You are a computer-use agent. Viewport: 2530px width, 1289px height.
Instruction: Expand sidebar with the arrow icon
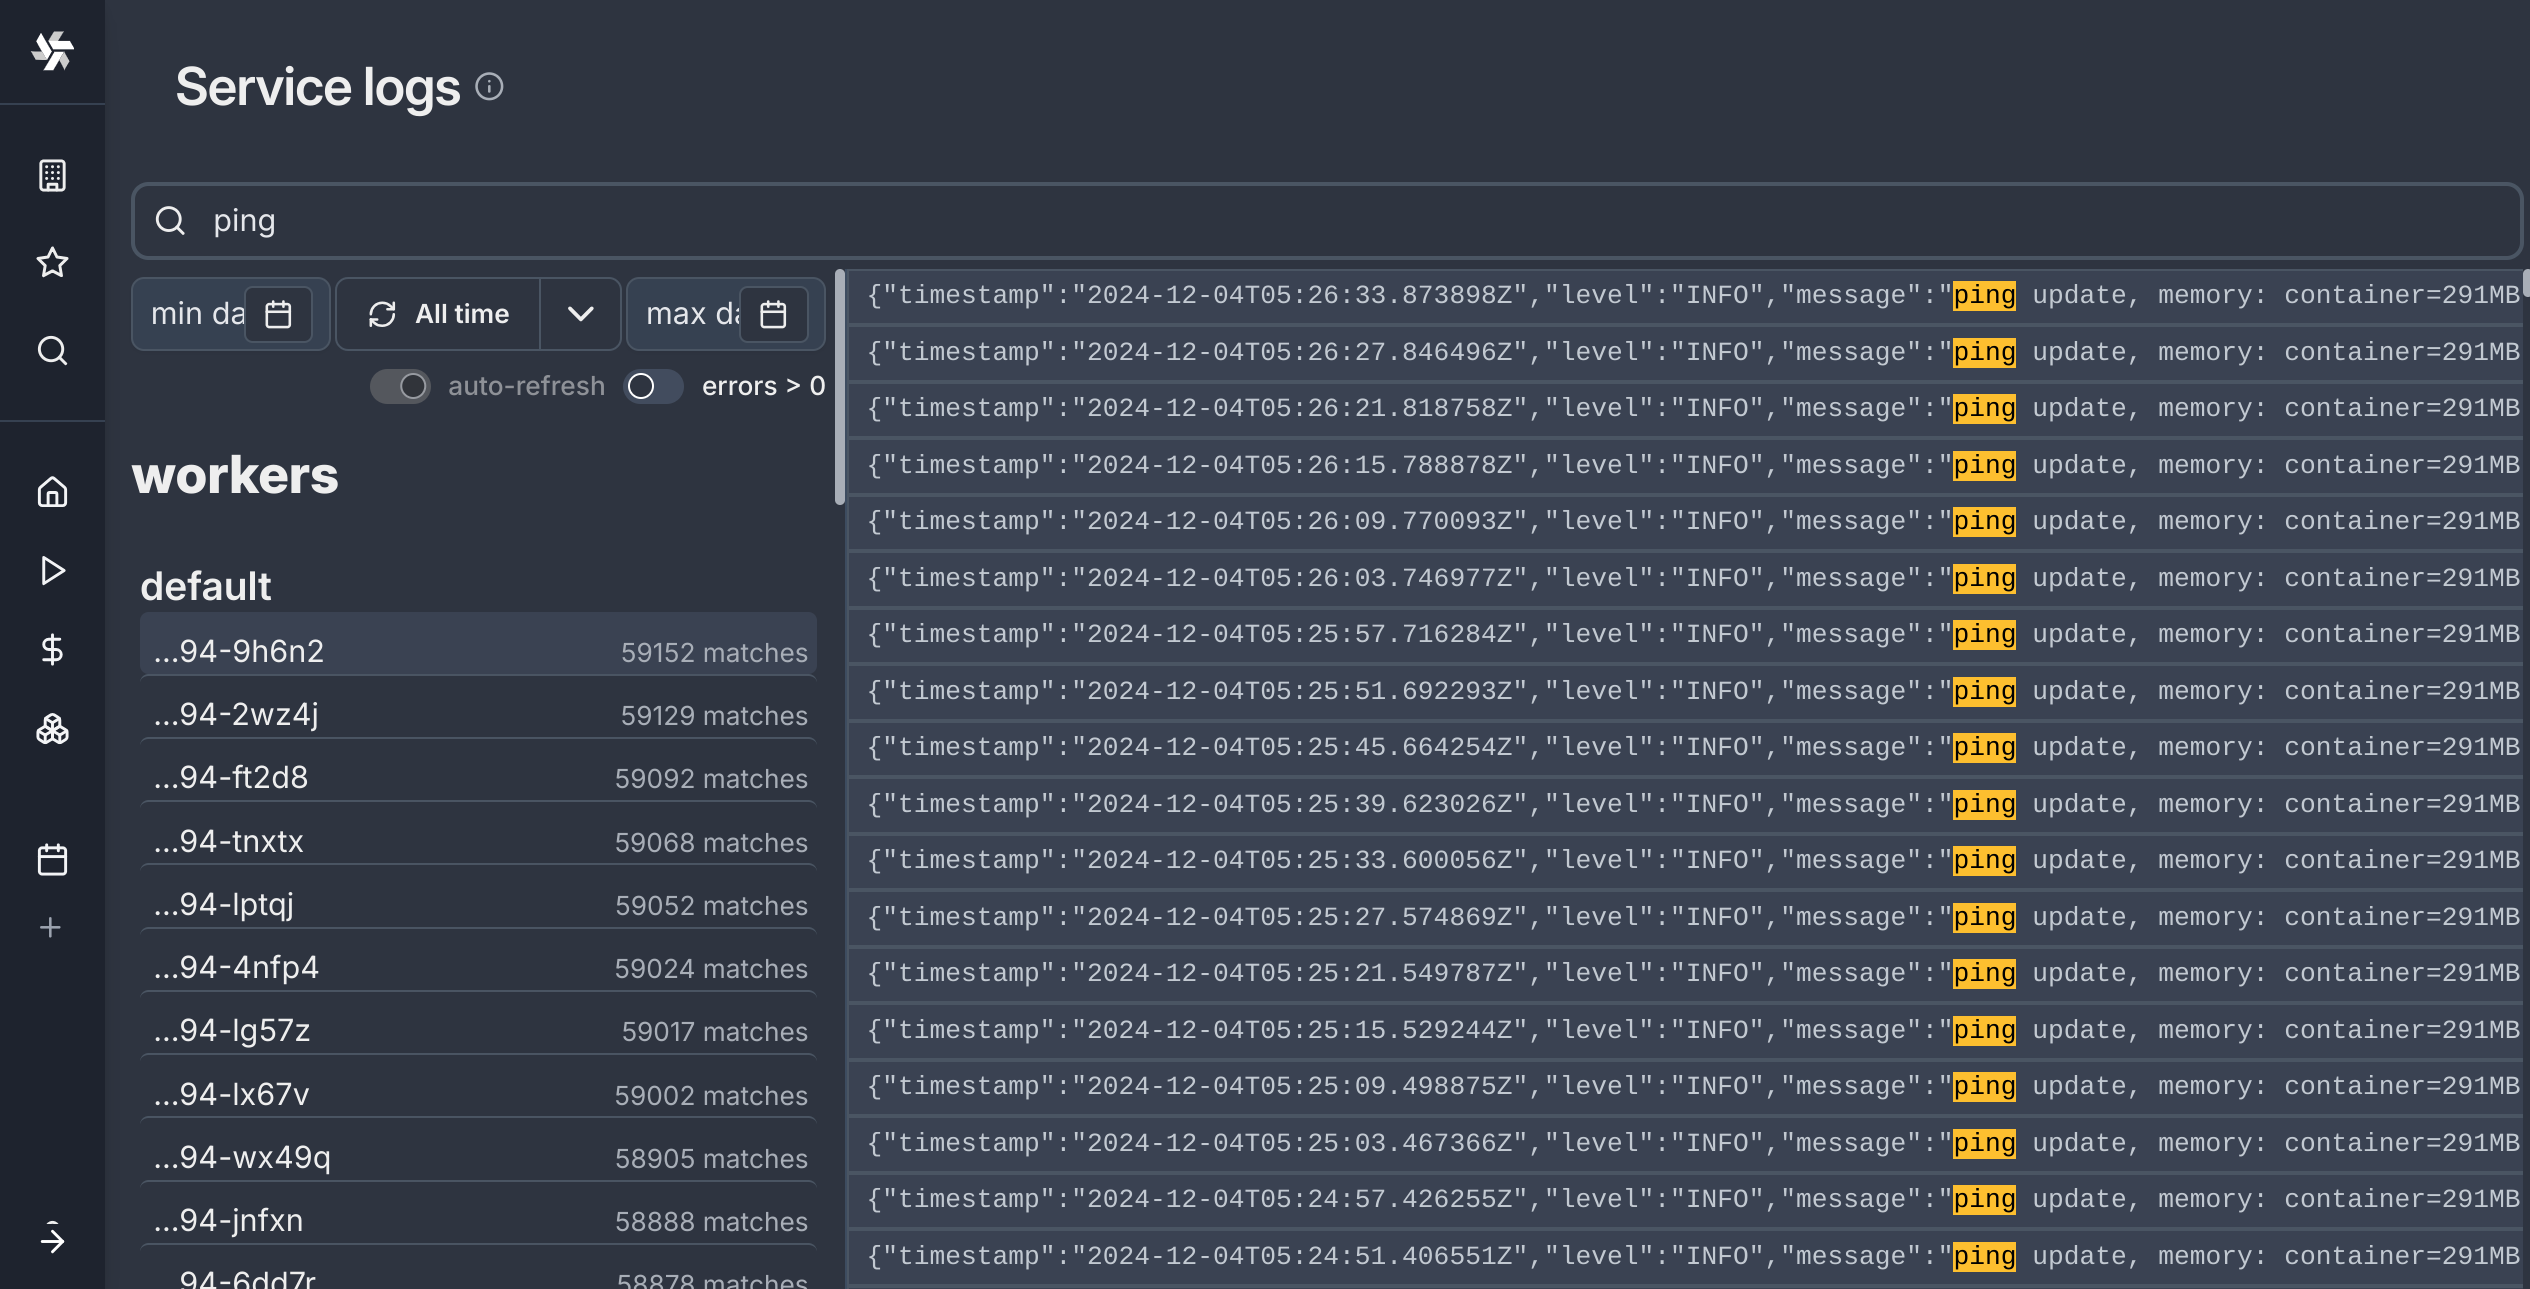tap(52, 1239)
